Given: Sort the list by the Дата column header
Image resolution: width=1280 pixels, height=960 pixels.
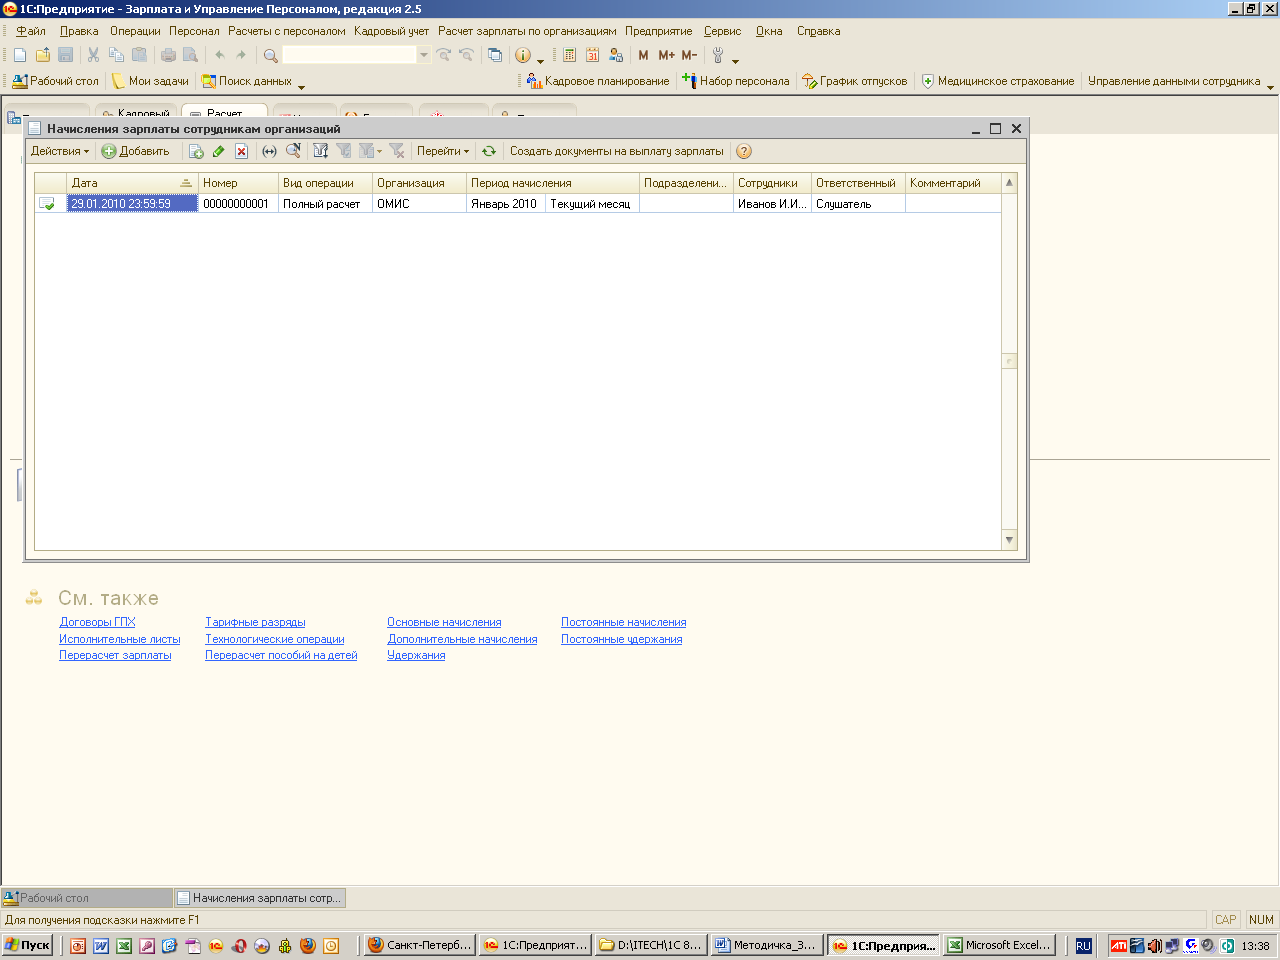Looking at the screenshot, I should [x=132, y=183].
